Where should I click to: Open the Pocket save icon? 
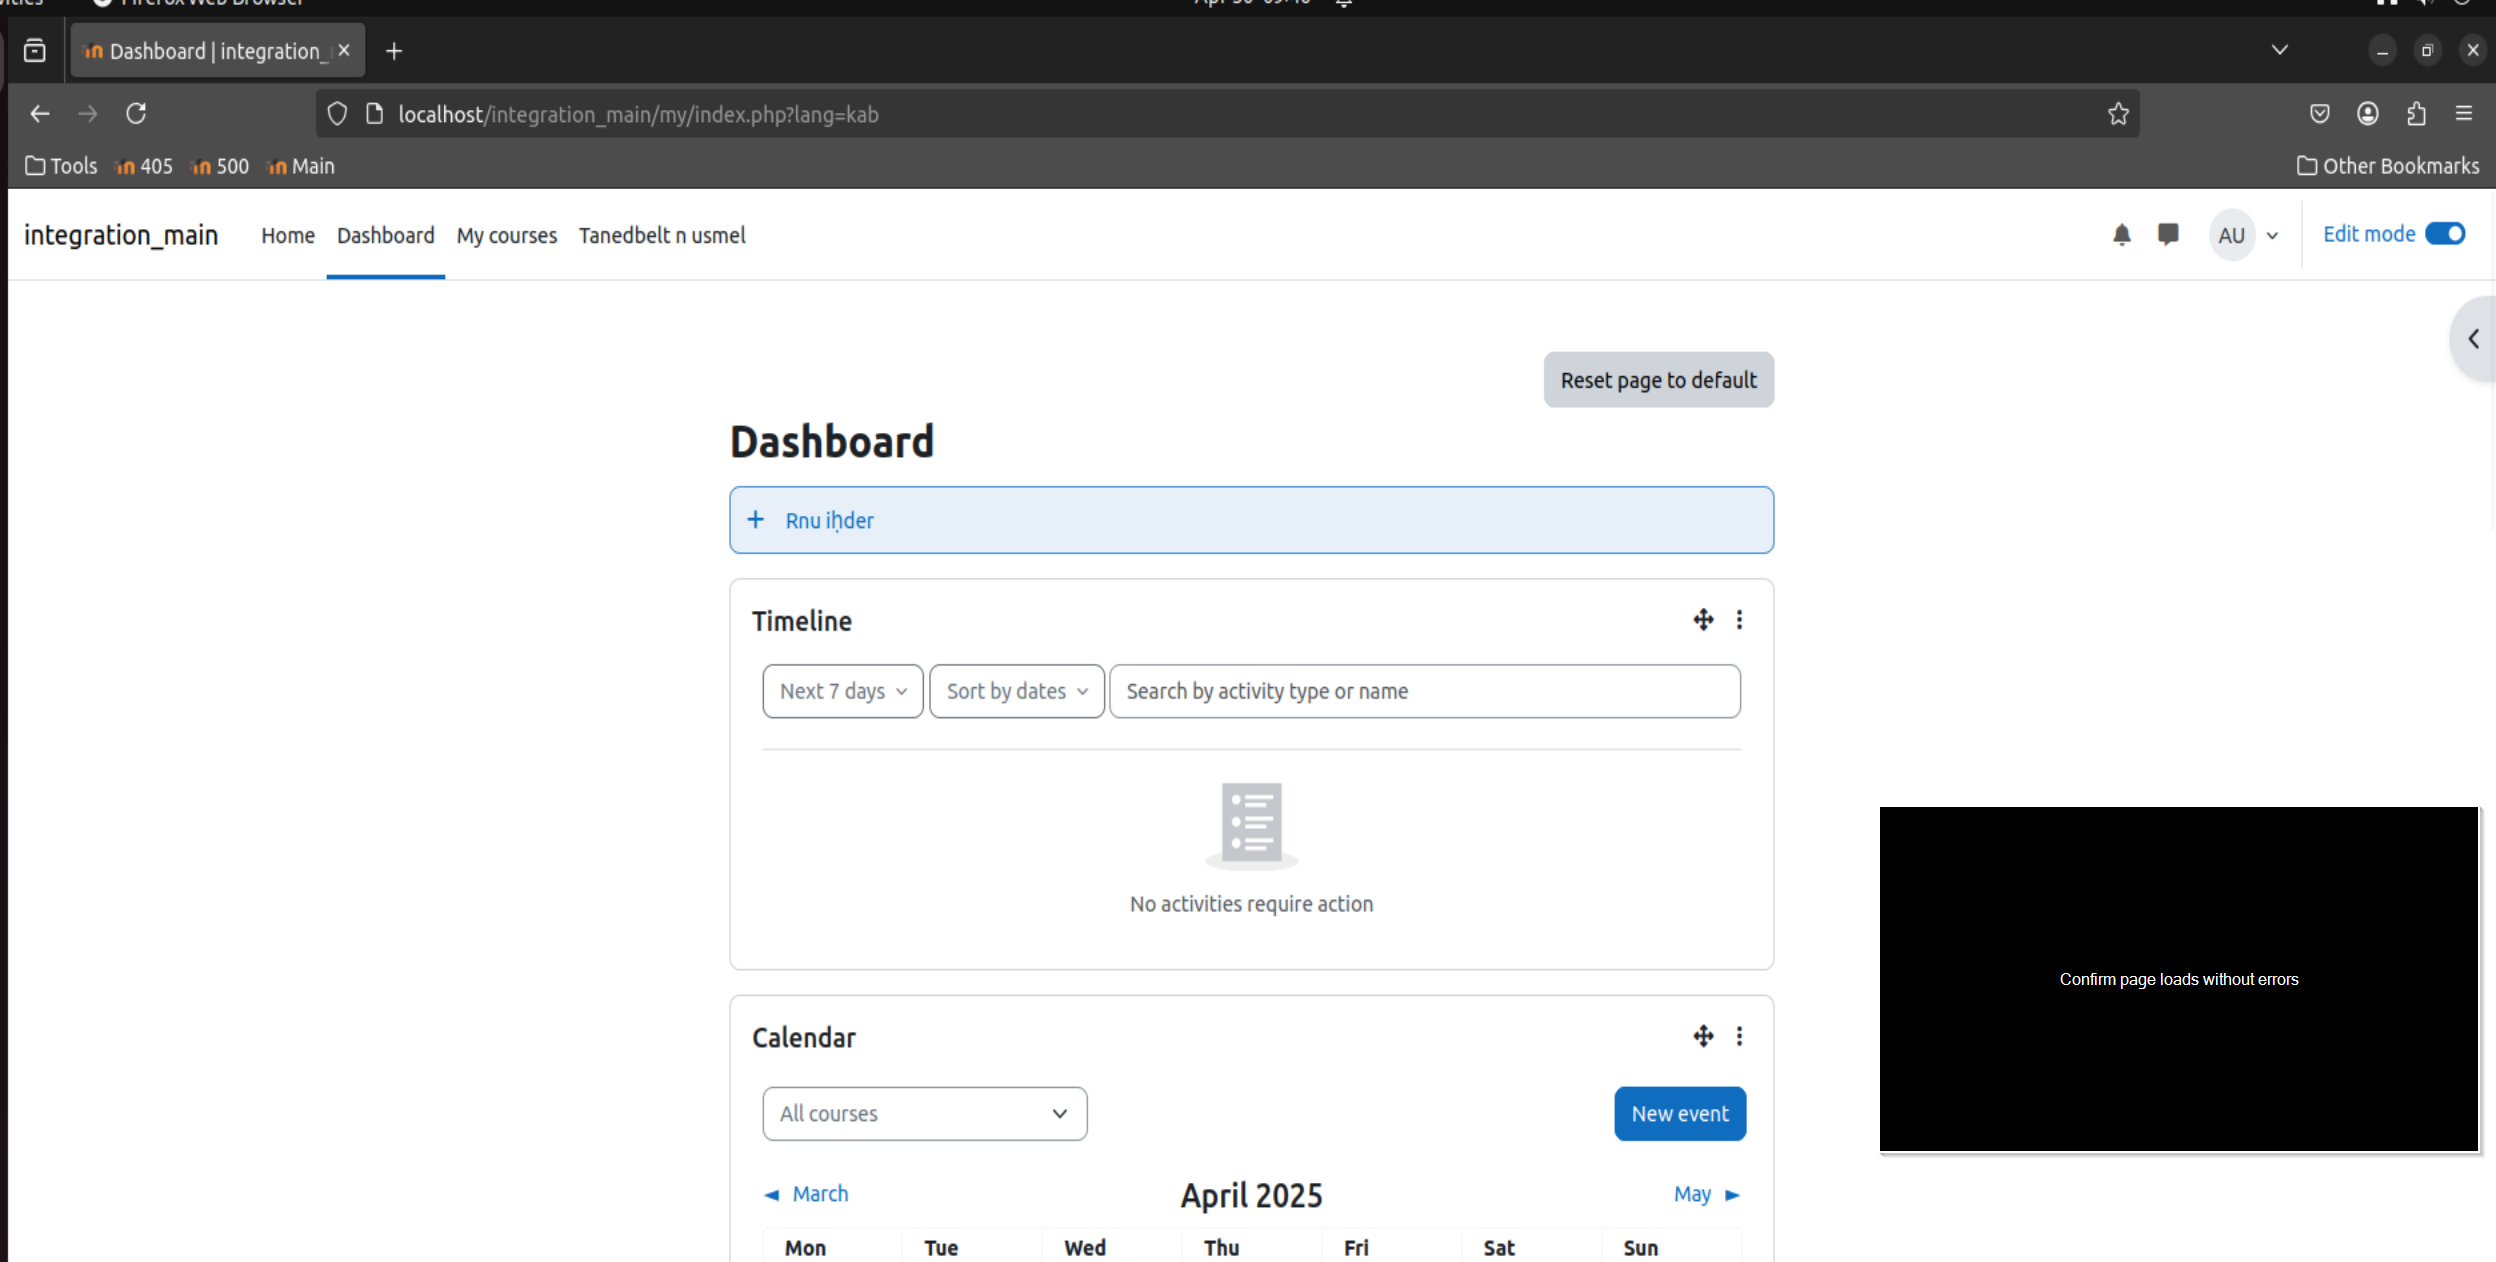click(2320, 114)
